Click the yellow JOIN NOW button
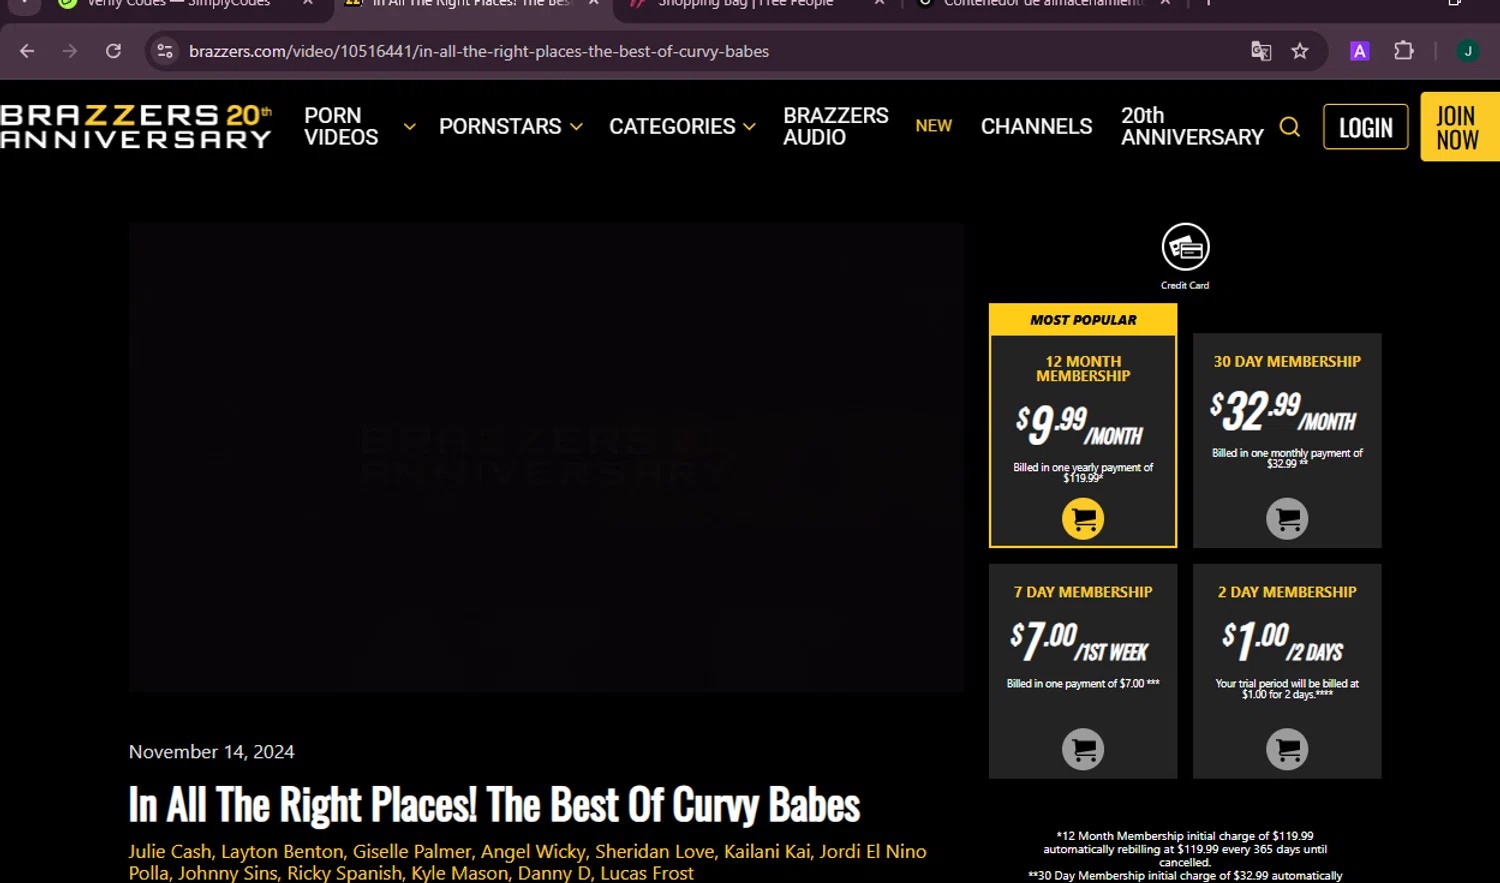Viewport: 1500px width, 883px height. (x=1459, y=127)
